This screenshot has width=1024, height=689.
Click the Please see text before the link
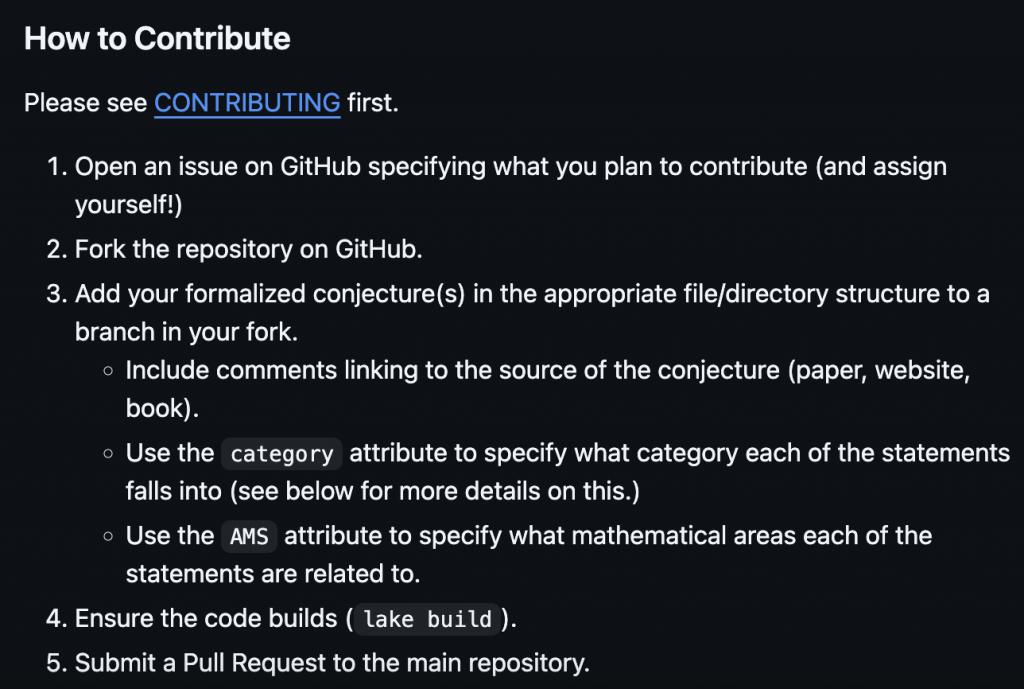86,103
